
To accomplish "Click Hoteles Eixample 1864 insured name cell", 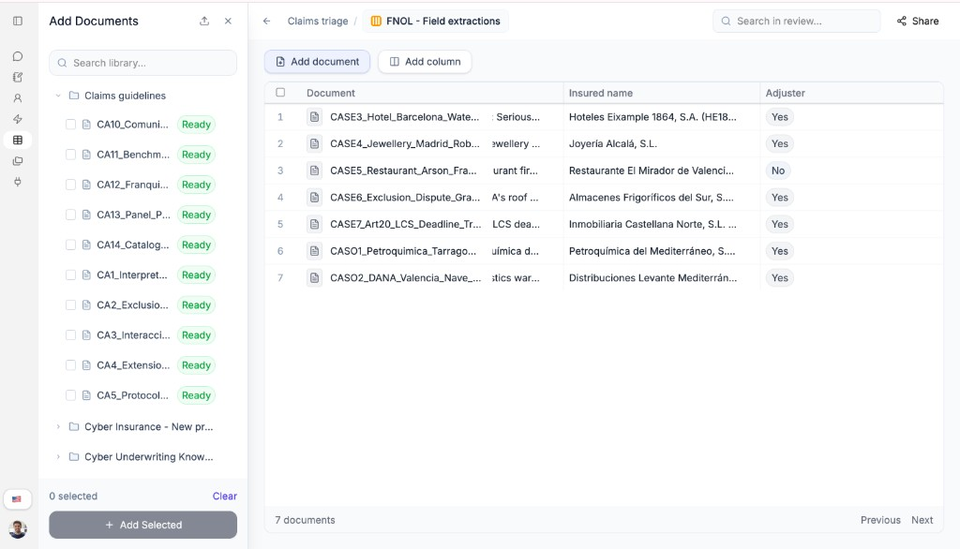I will tap(653, 117).
